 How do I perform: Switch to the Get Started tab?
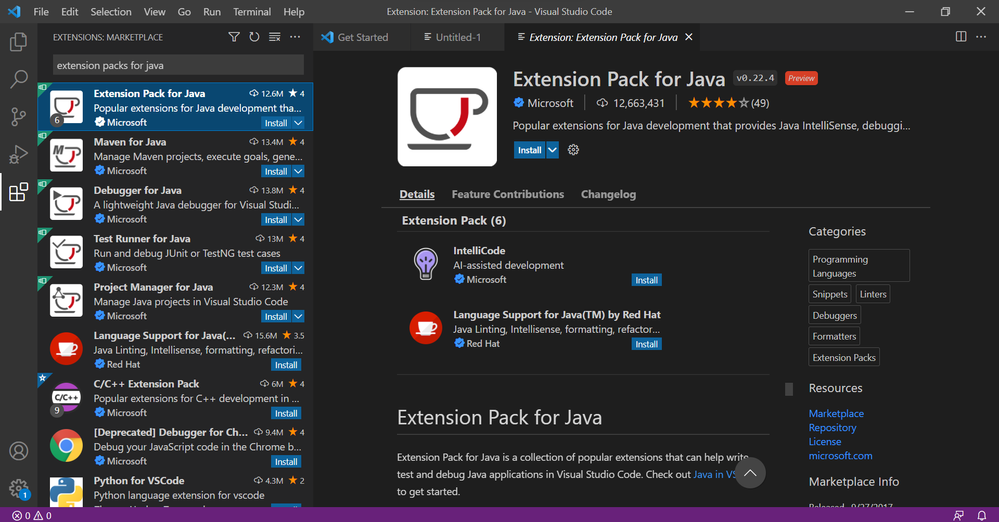coord(362,37)
